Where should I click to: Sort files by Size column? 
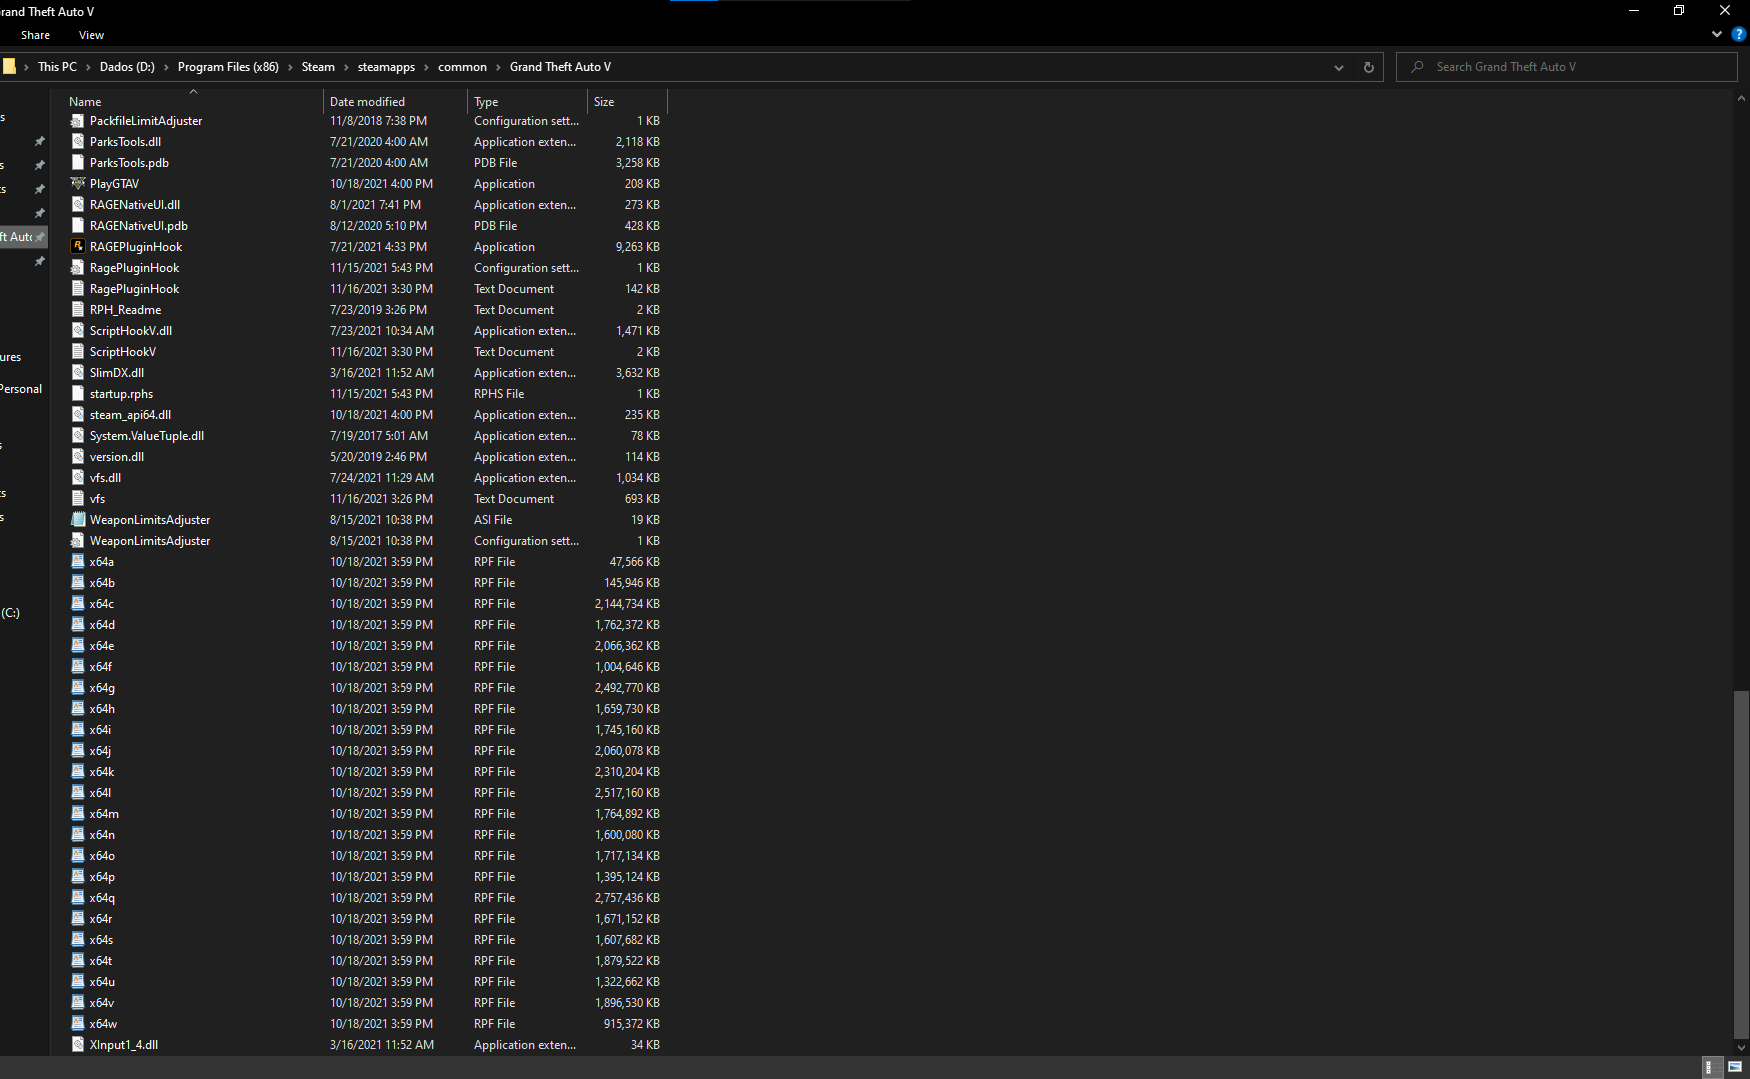pyautogui.click(x=627, y=102)
